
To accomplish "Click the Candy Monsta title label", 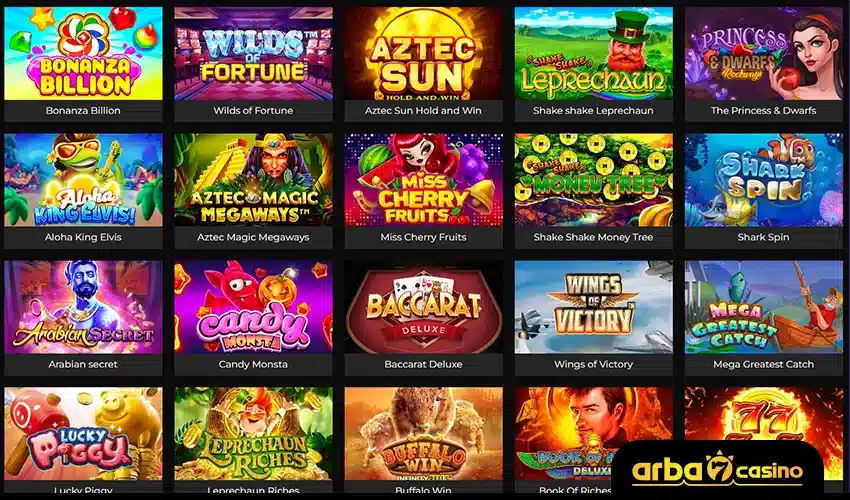I will tap(253, 364).
